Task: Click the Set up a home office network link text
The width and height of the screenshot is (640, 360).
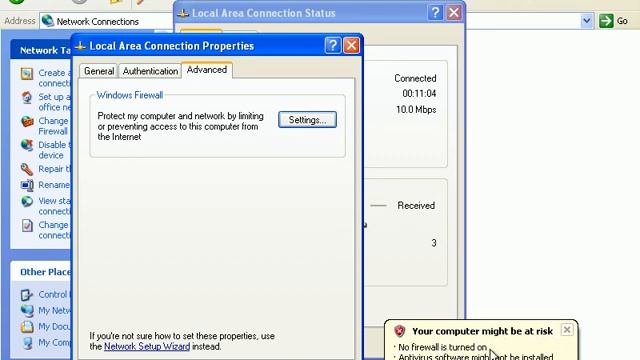Action: (54, 102)
